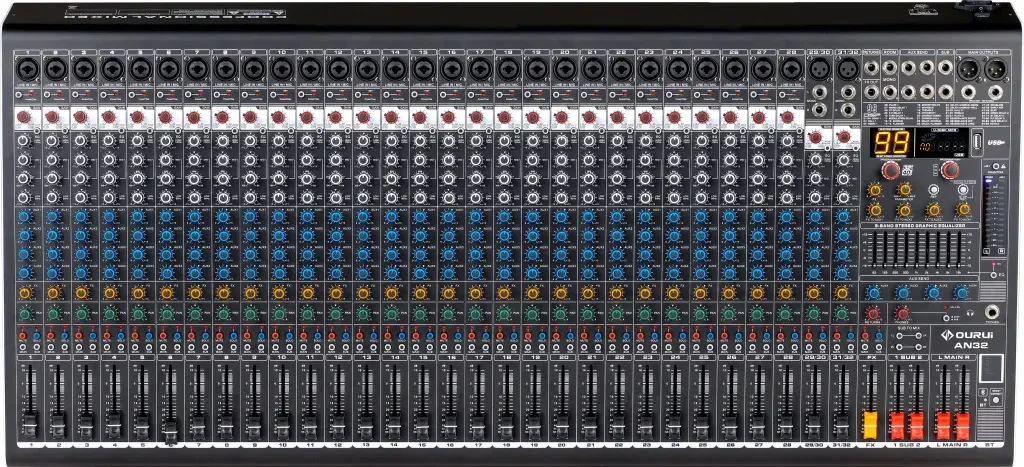Click the MP3 player LCD display

point(941,142)
